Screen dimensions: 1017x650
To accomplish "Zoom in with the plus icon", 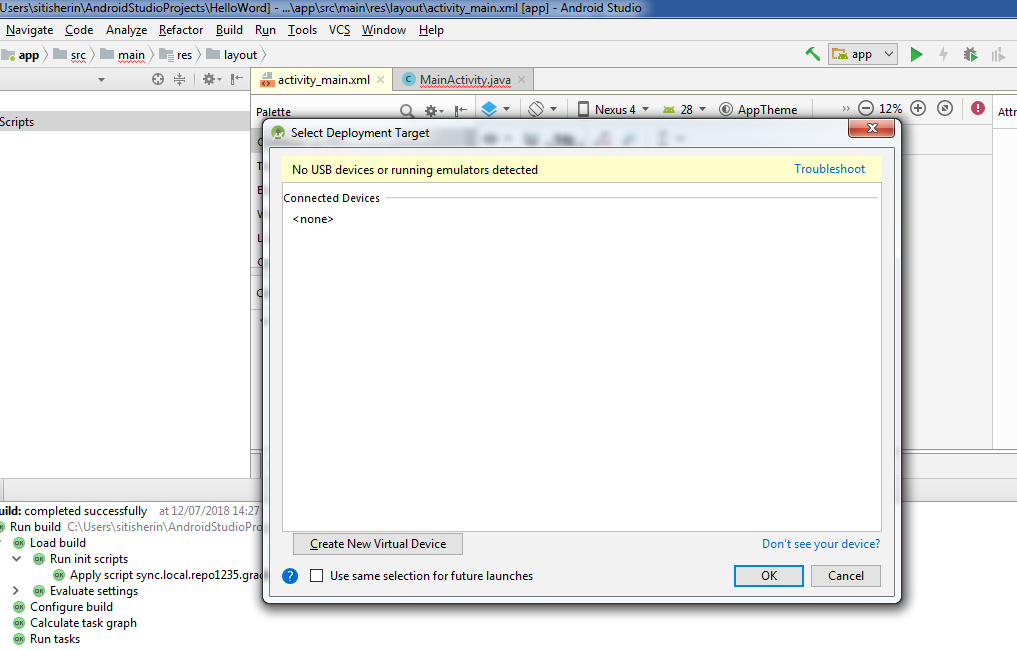I will point(917,108).
